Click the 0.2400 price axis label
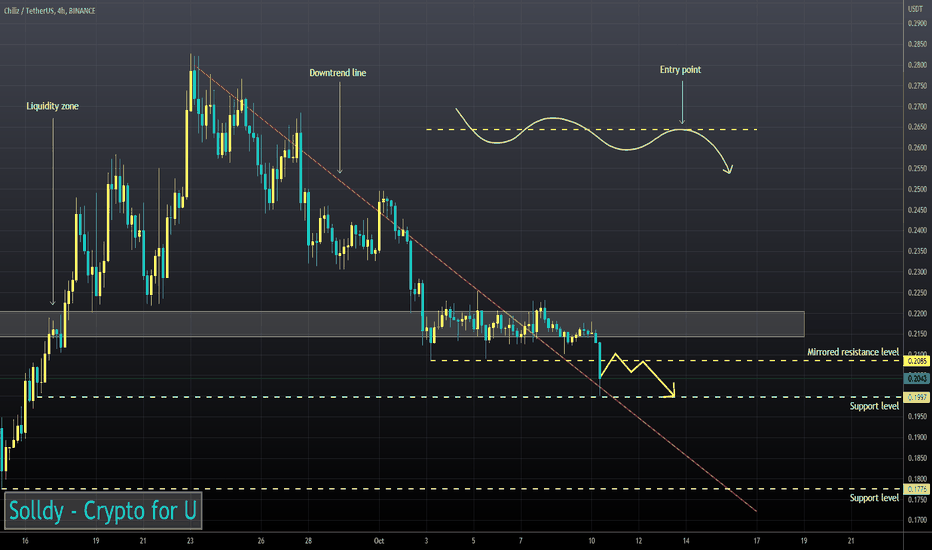932x550 pixels. click(x=917, y=230)
